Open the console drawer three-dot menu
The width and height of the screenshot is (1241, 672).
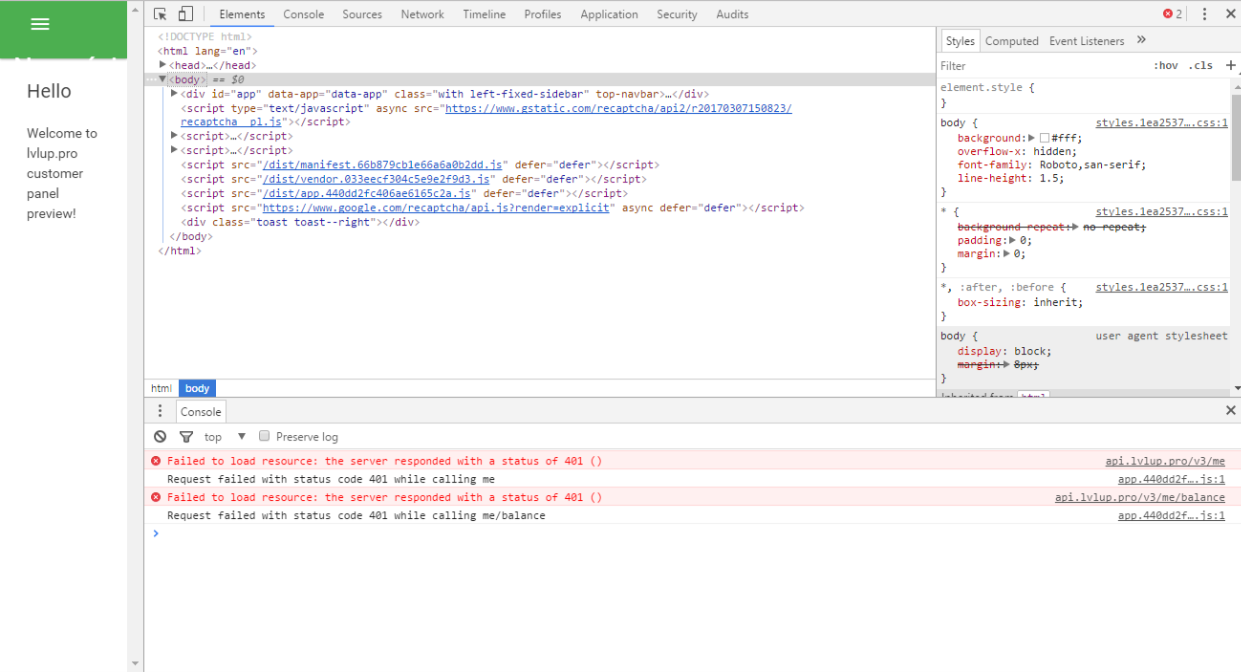pyautogui.click(x=160, y=411)
